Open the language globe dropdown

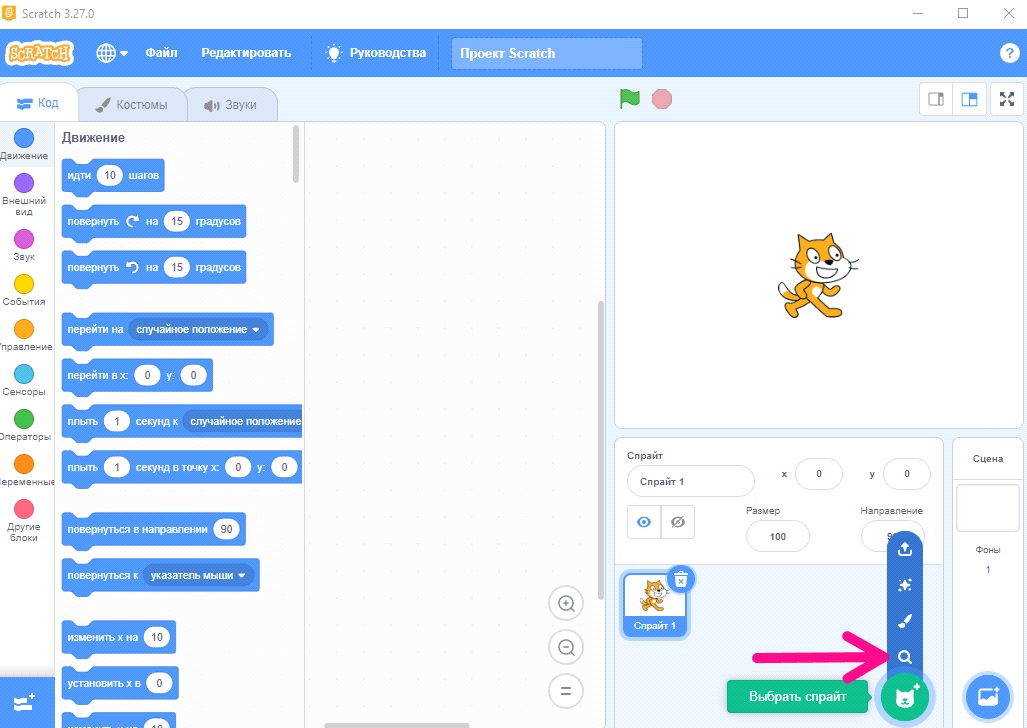pos(111,53)
